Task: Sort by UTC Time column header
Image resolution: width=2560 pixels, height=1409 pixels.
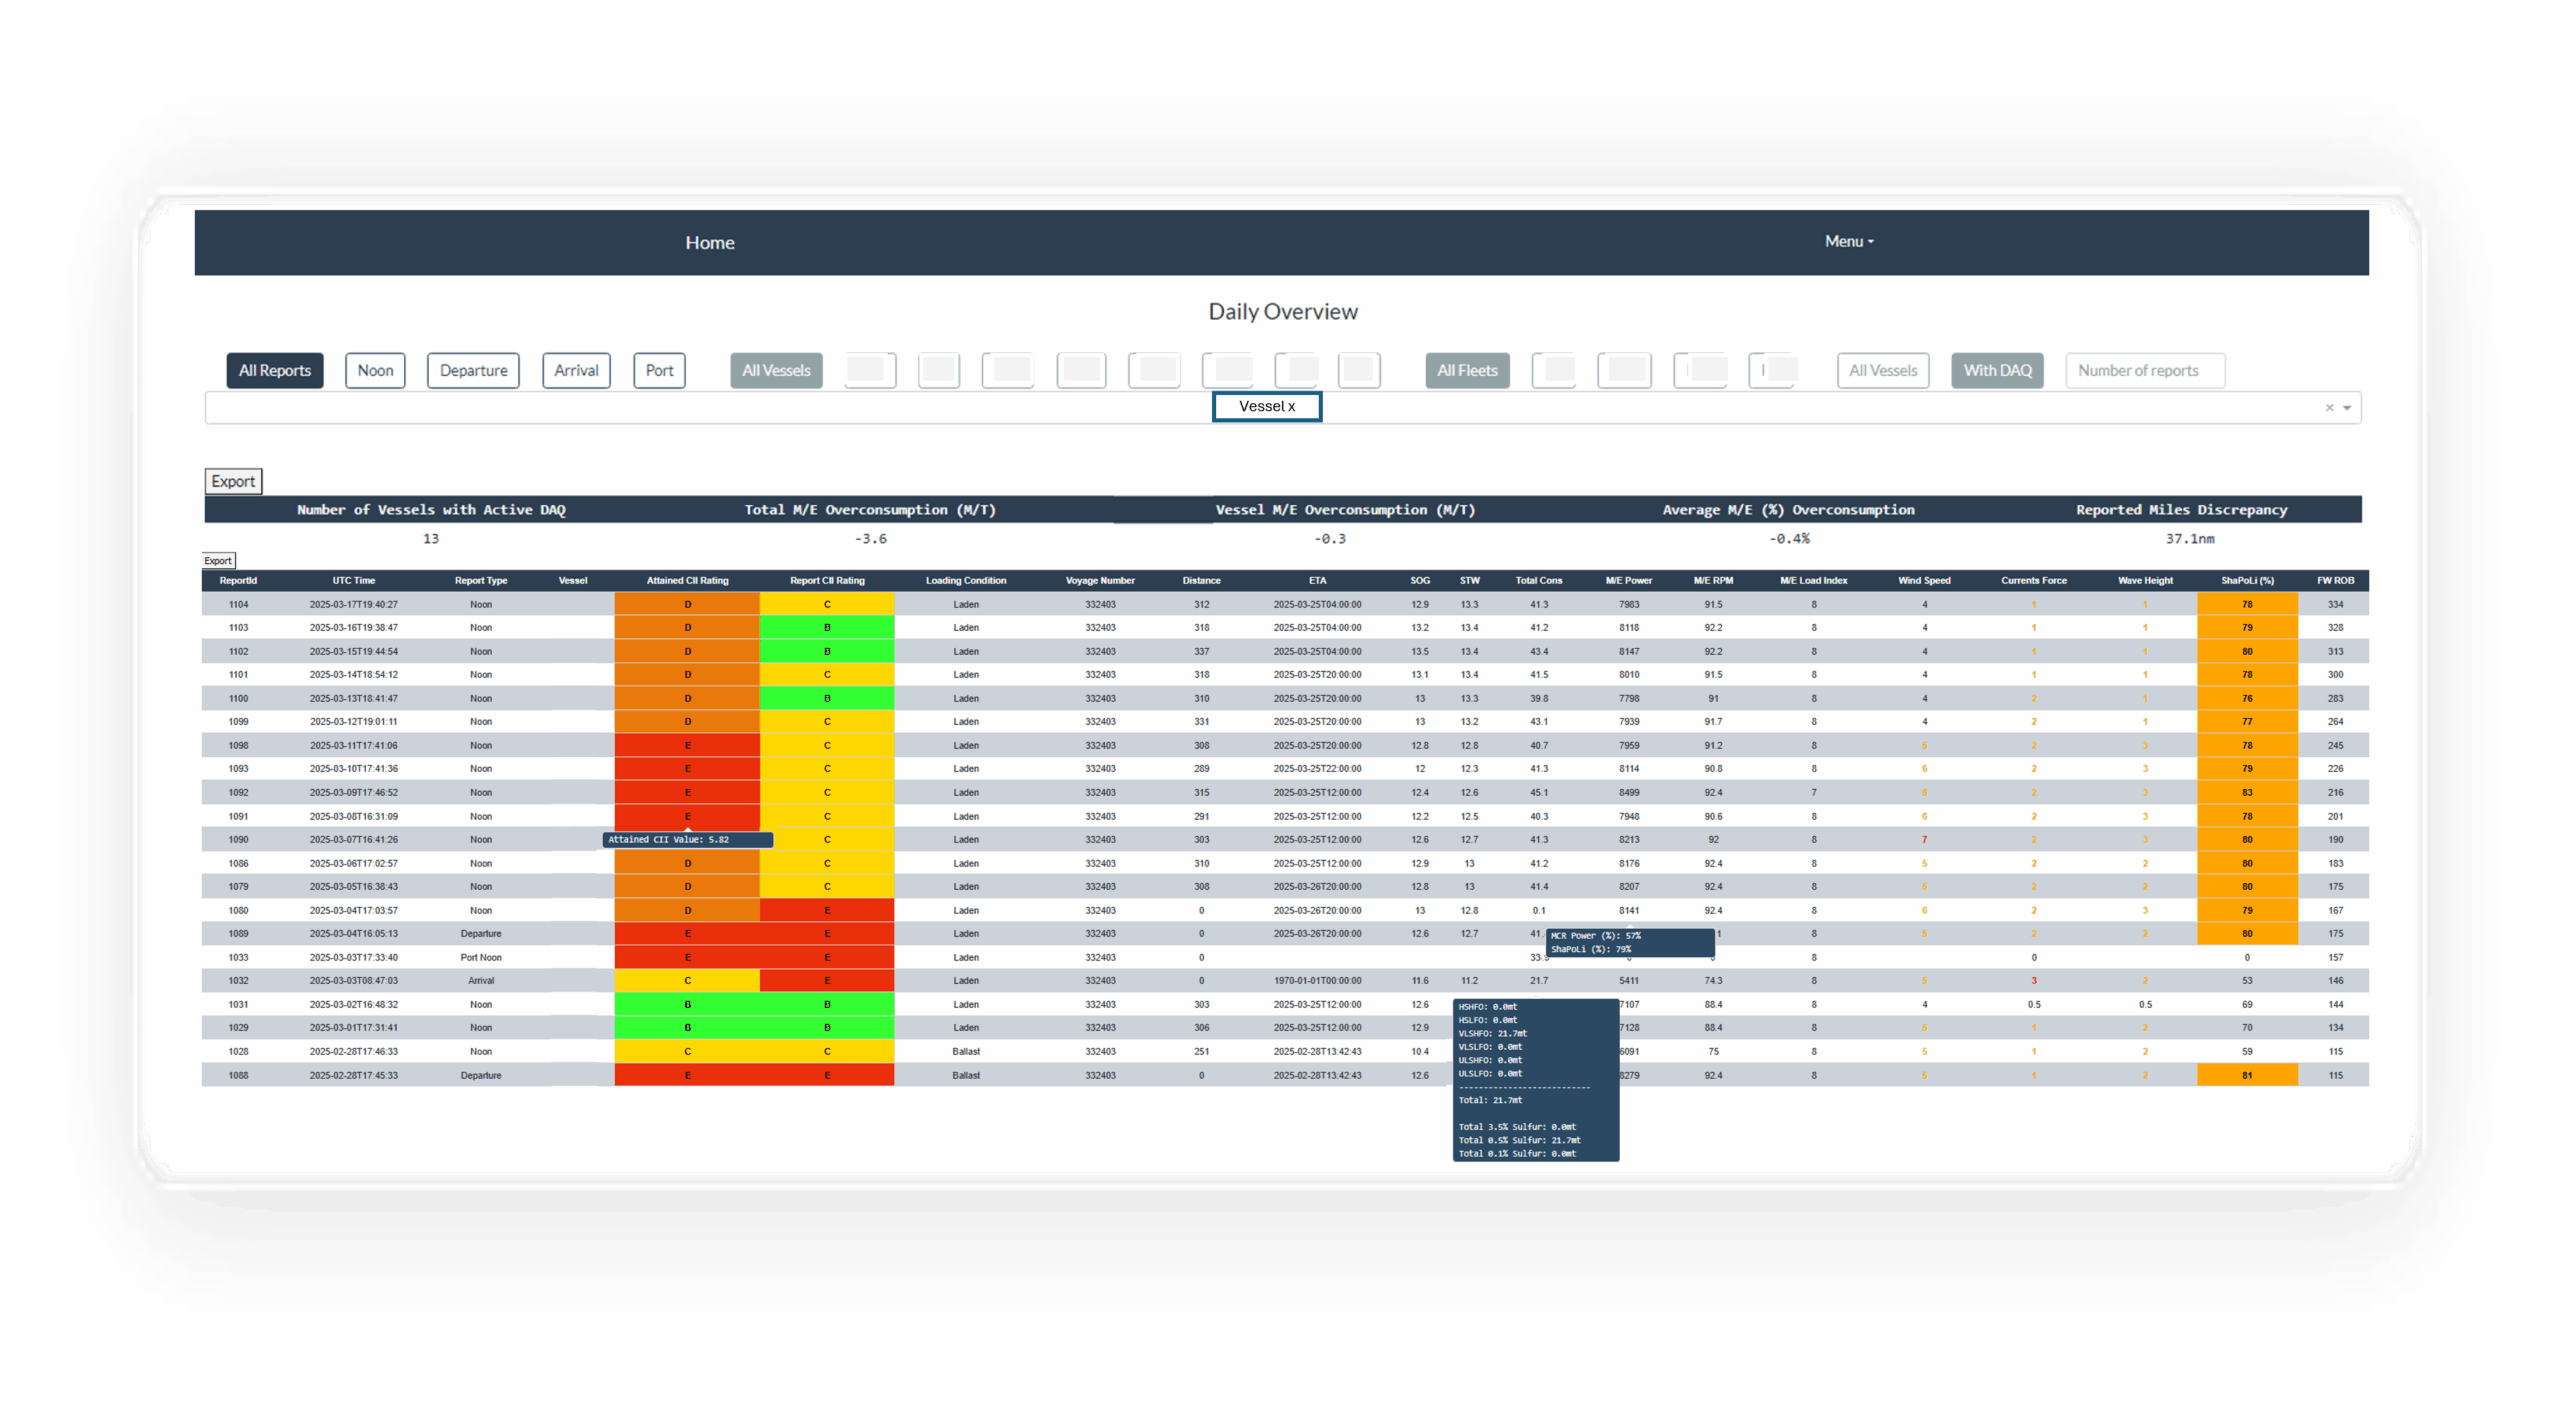Action: point(354,581)
